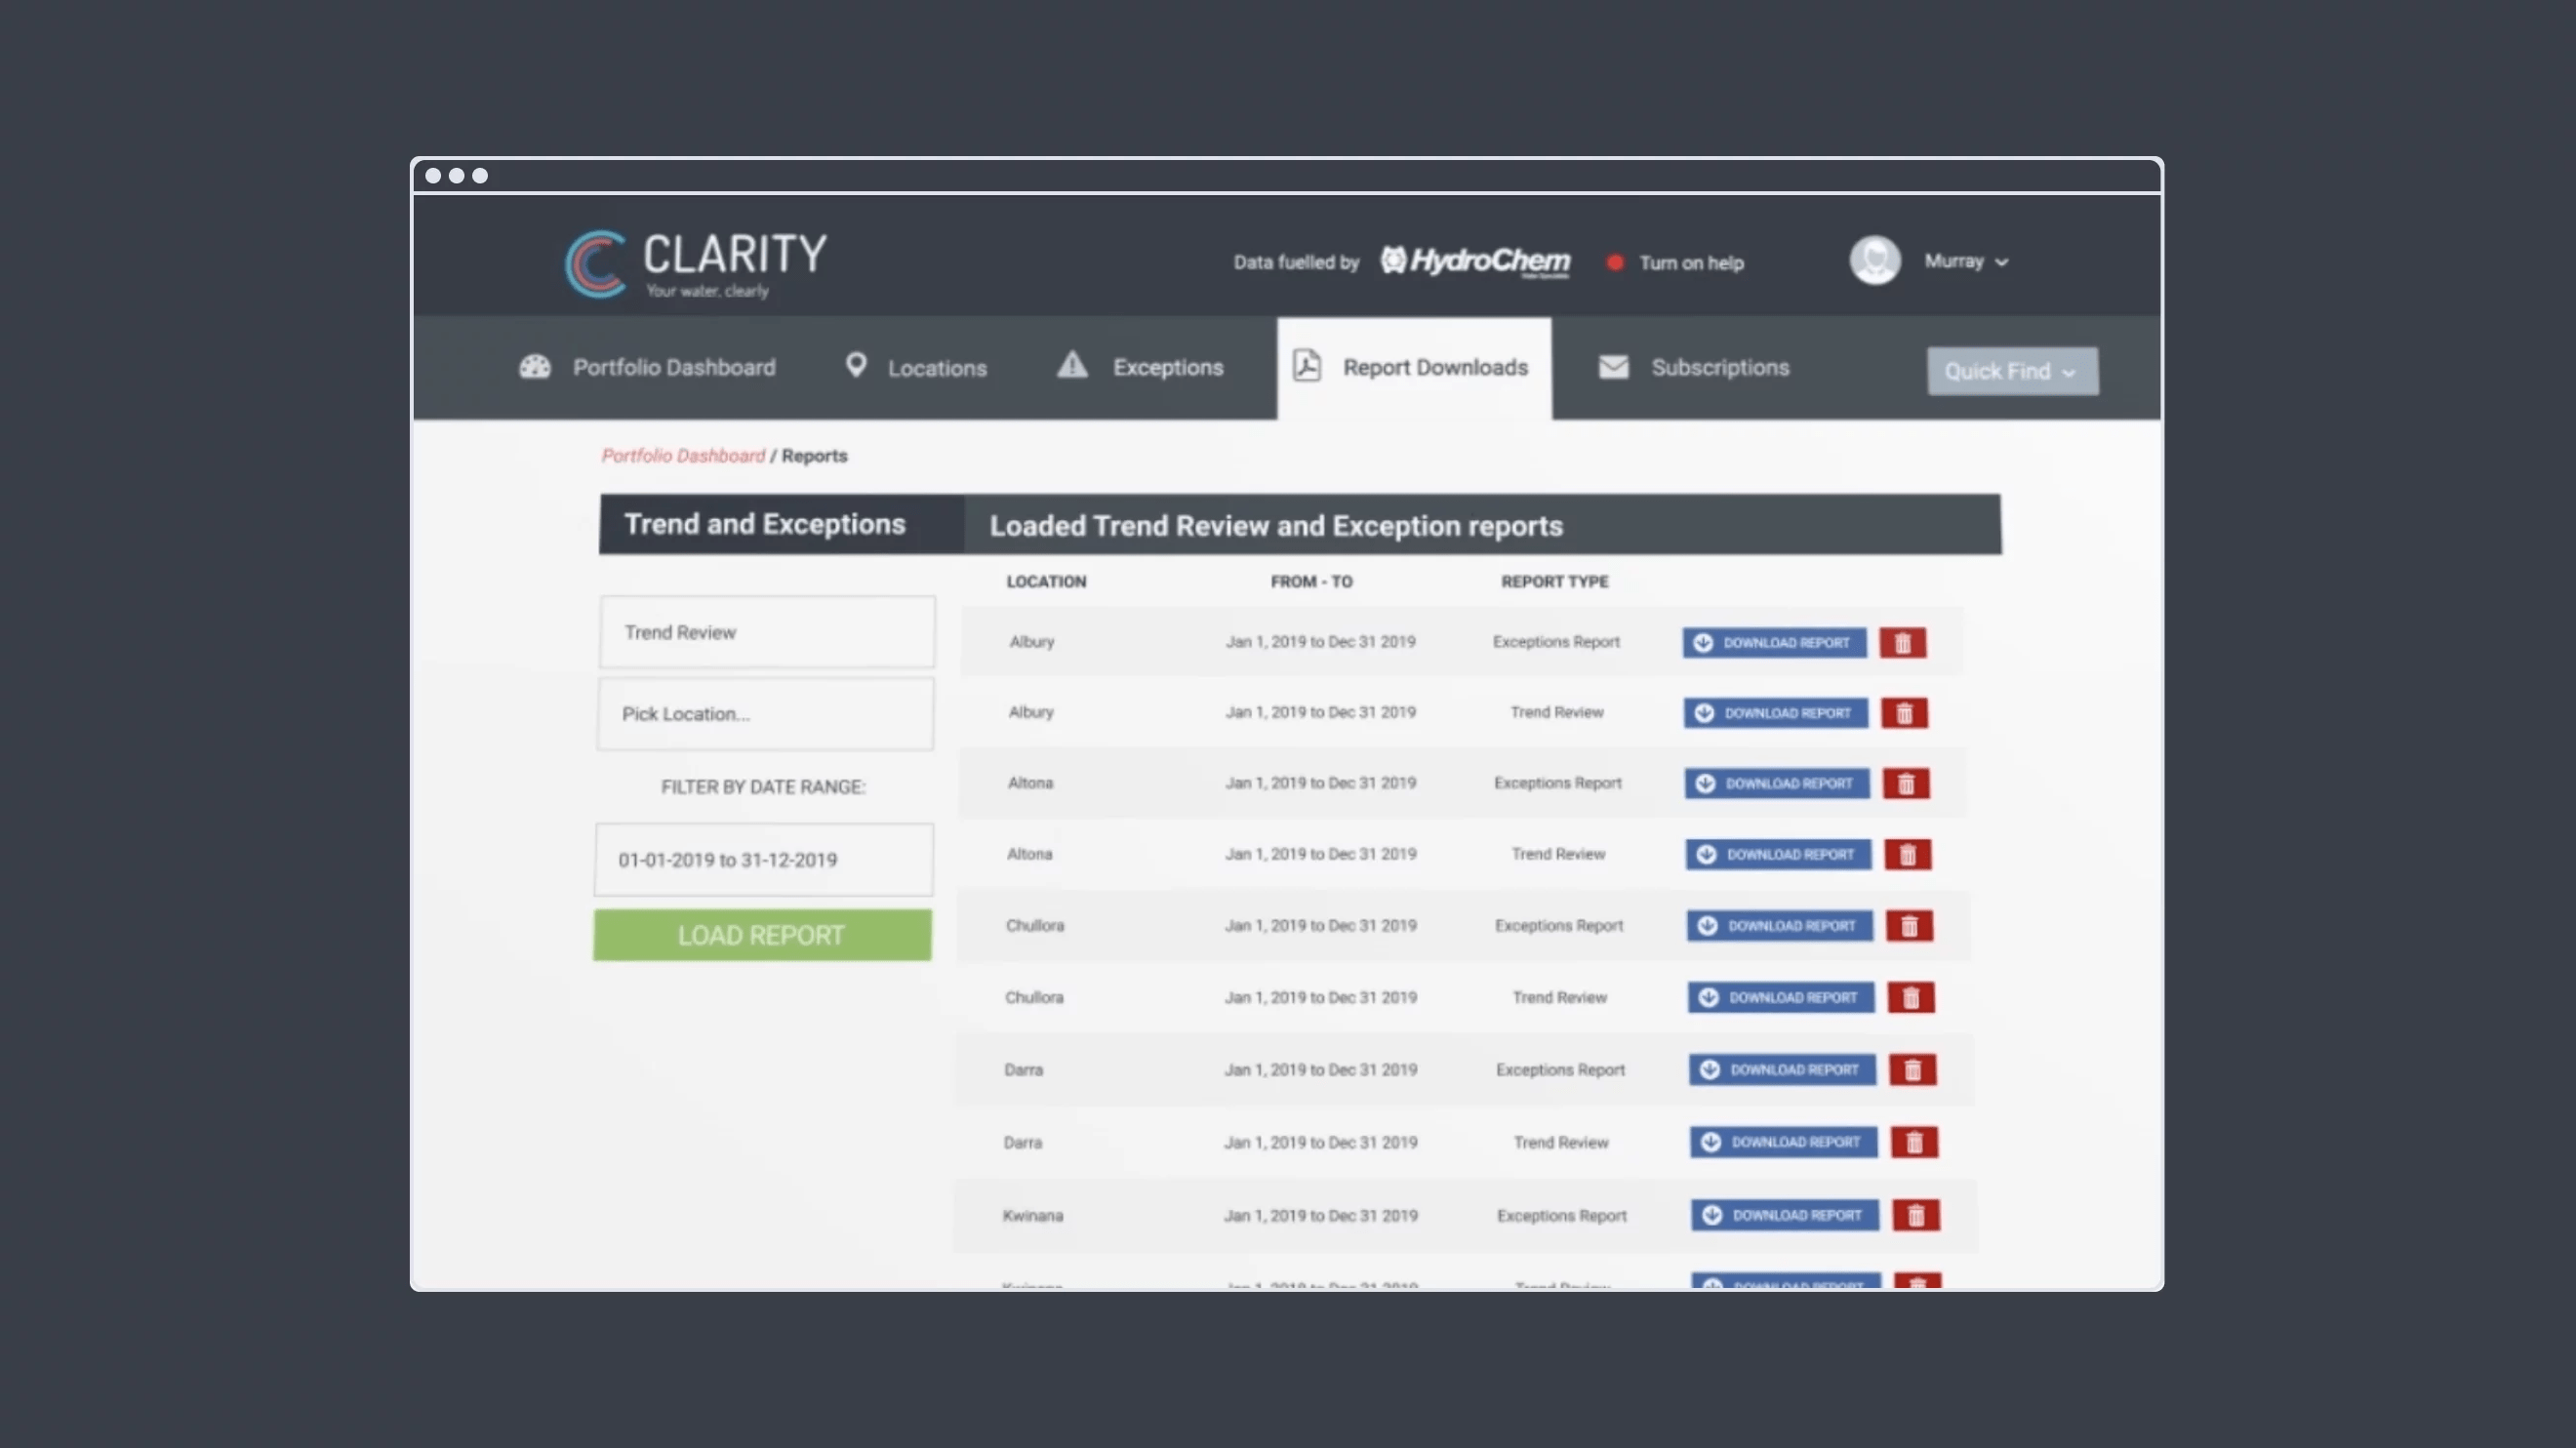
Task: Toggle the Turn on help switch
Action: pos(1615,263)
